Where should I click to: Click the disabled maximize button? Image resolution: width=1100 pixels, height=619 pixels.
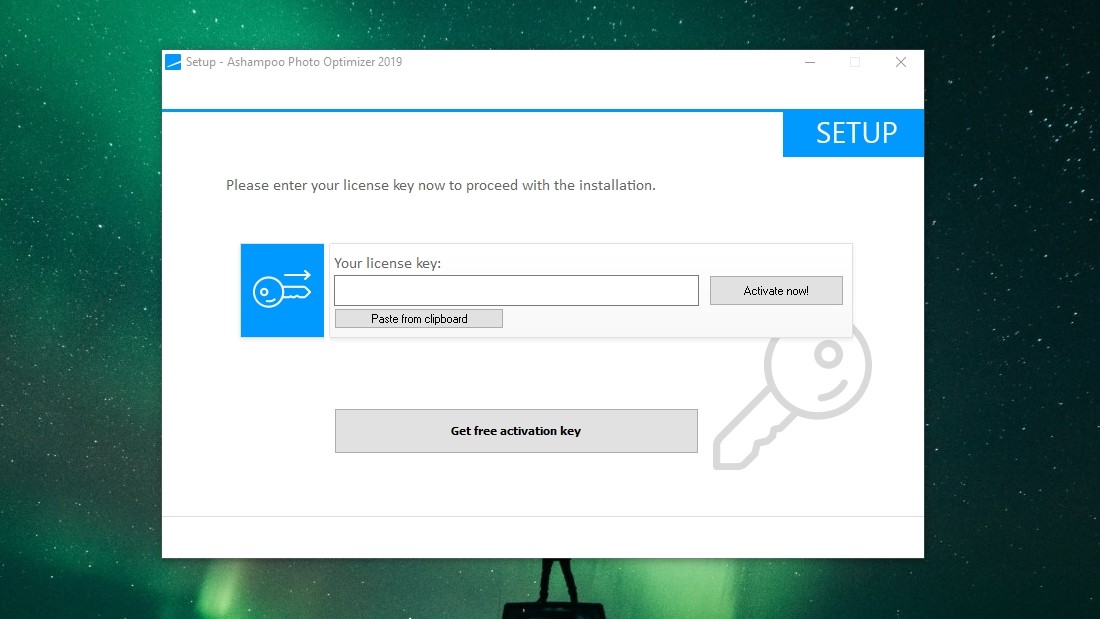[x=855, y=62]
